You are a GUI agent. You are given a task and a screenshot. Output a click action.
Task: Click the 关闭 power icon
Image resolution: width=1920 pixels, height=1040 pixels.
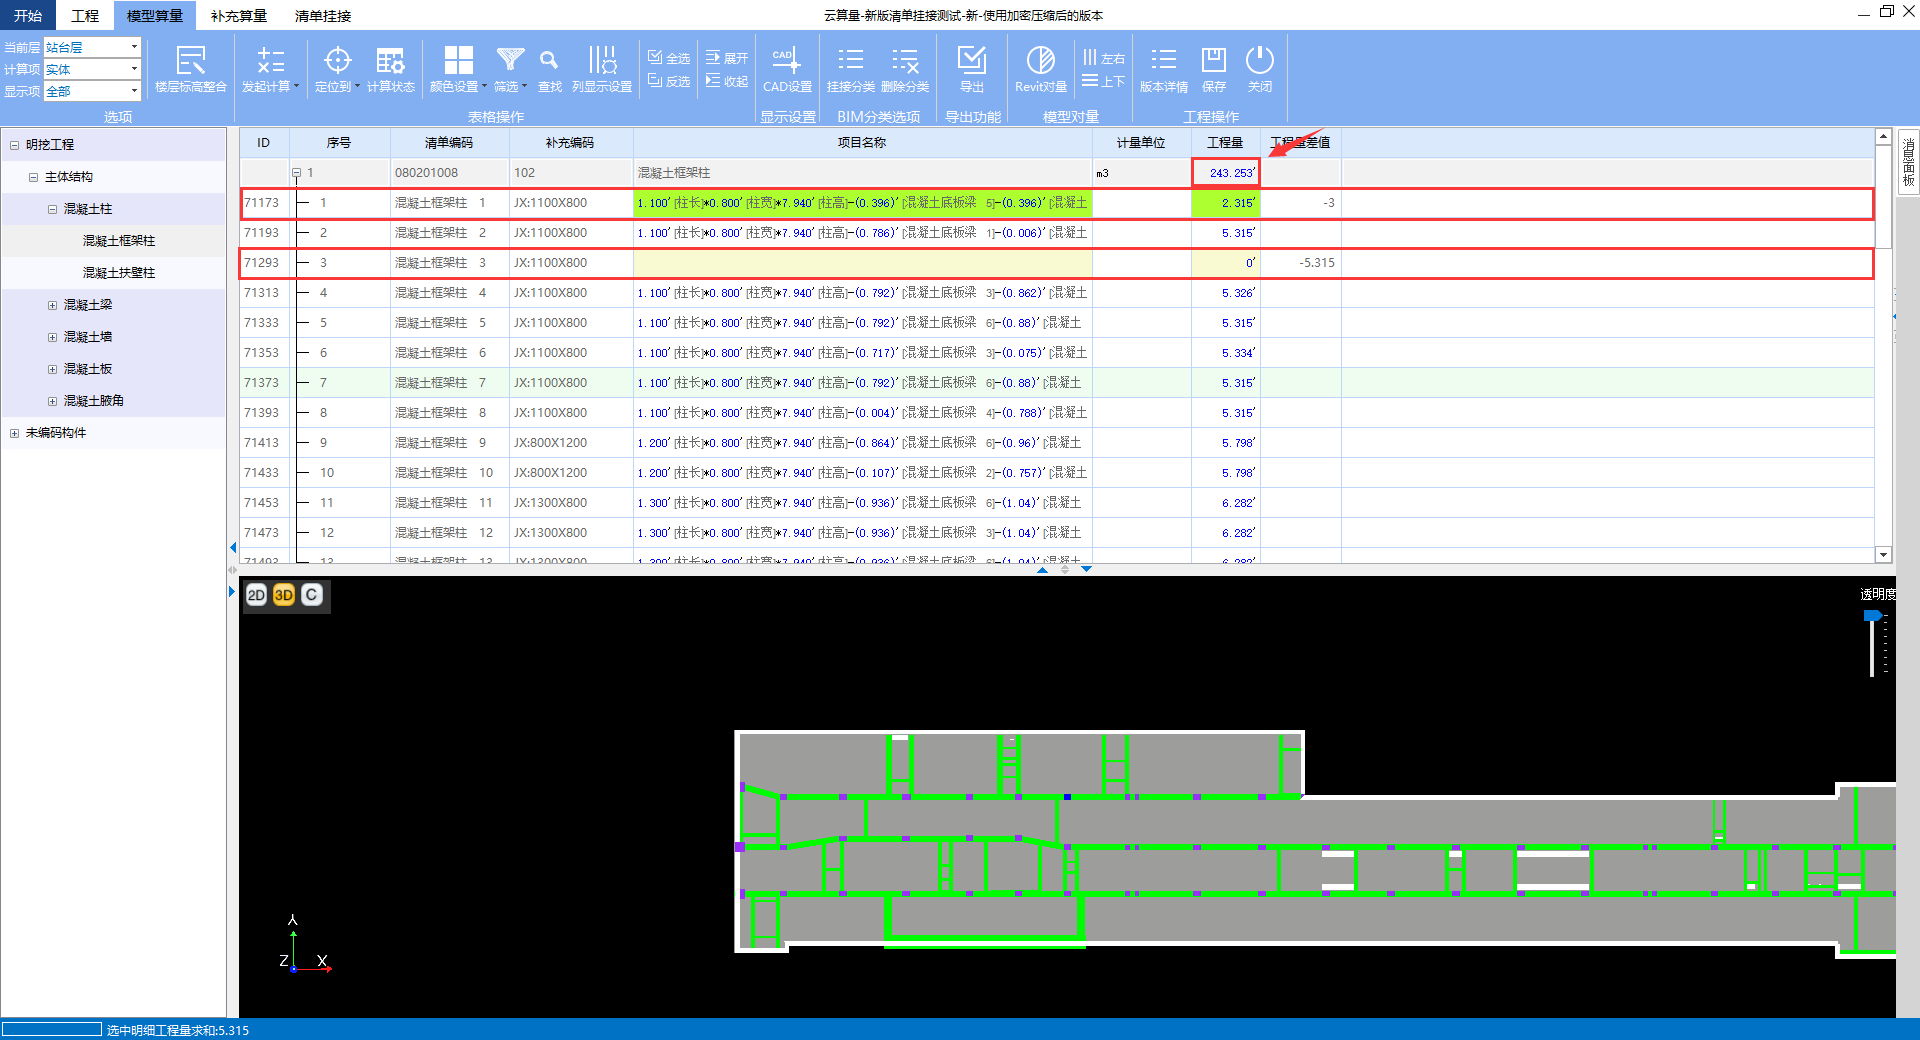click(x=1260, y=68)
